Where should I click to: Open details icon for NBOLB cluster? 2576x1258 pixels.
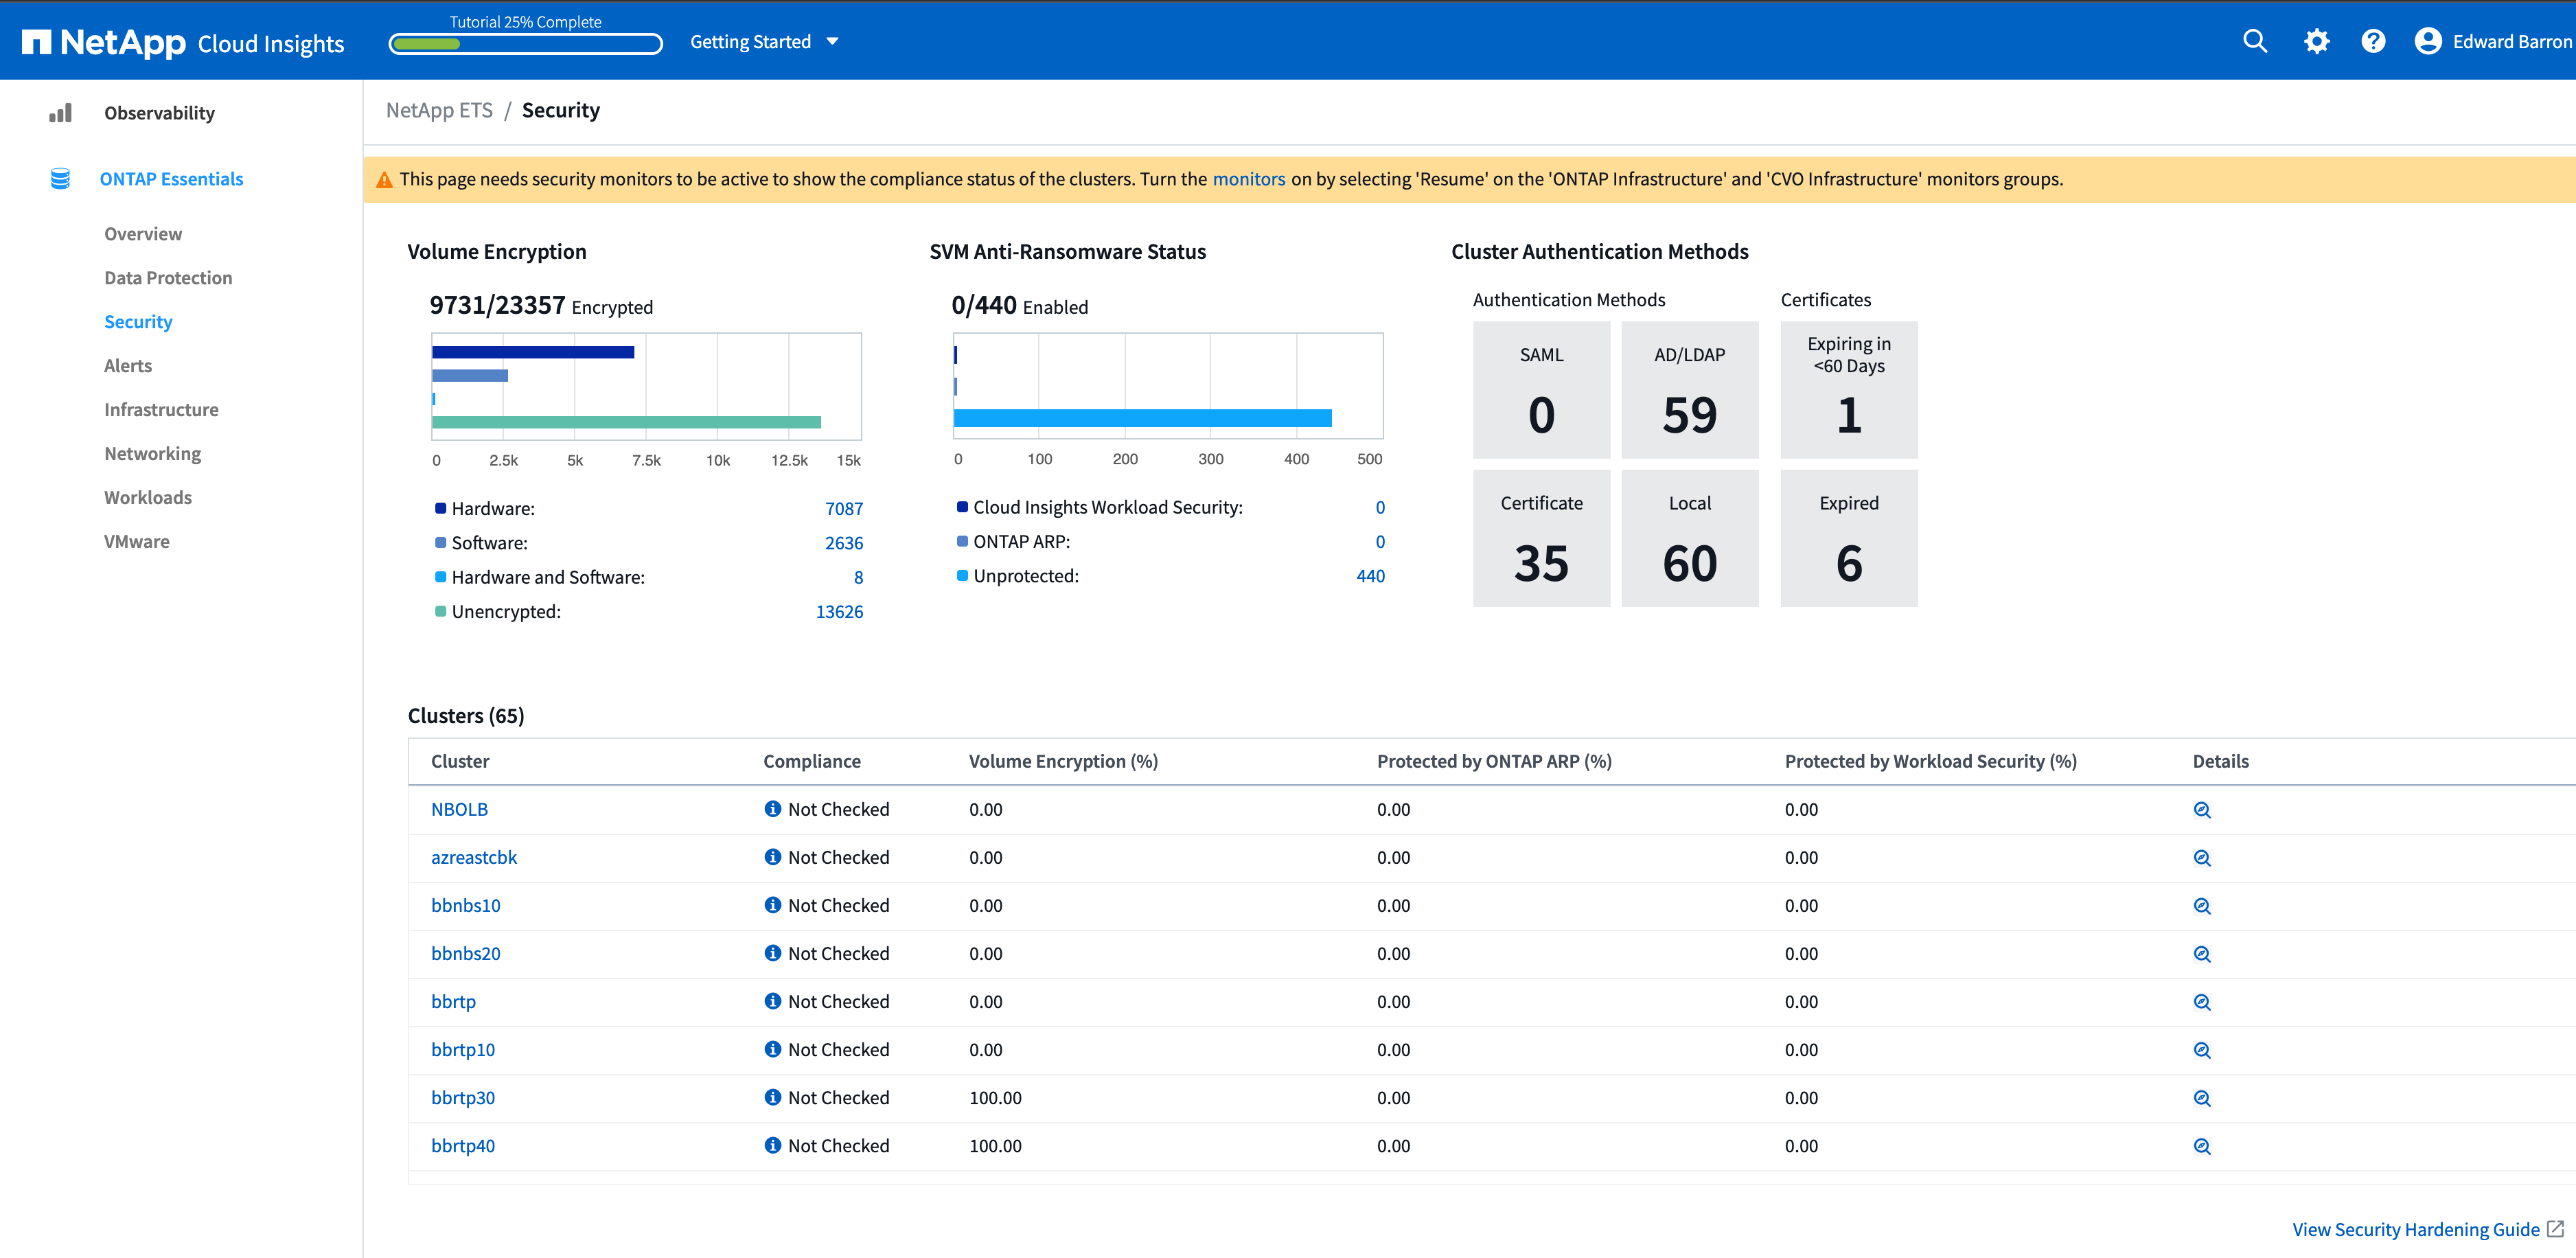2201,810
